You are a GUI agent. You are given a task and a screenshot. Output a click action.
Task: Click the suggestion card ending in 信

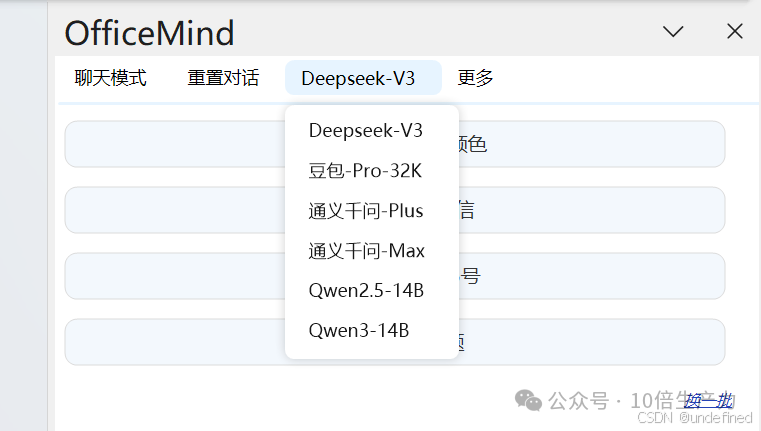(x=395, y=210)
